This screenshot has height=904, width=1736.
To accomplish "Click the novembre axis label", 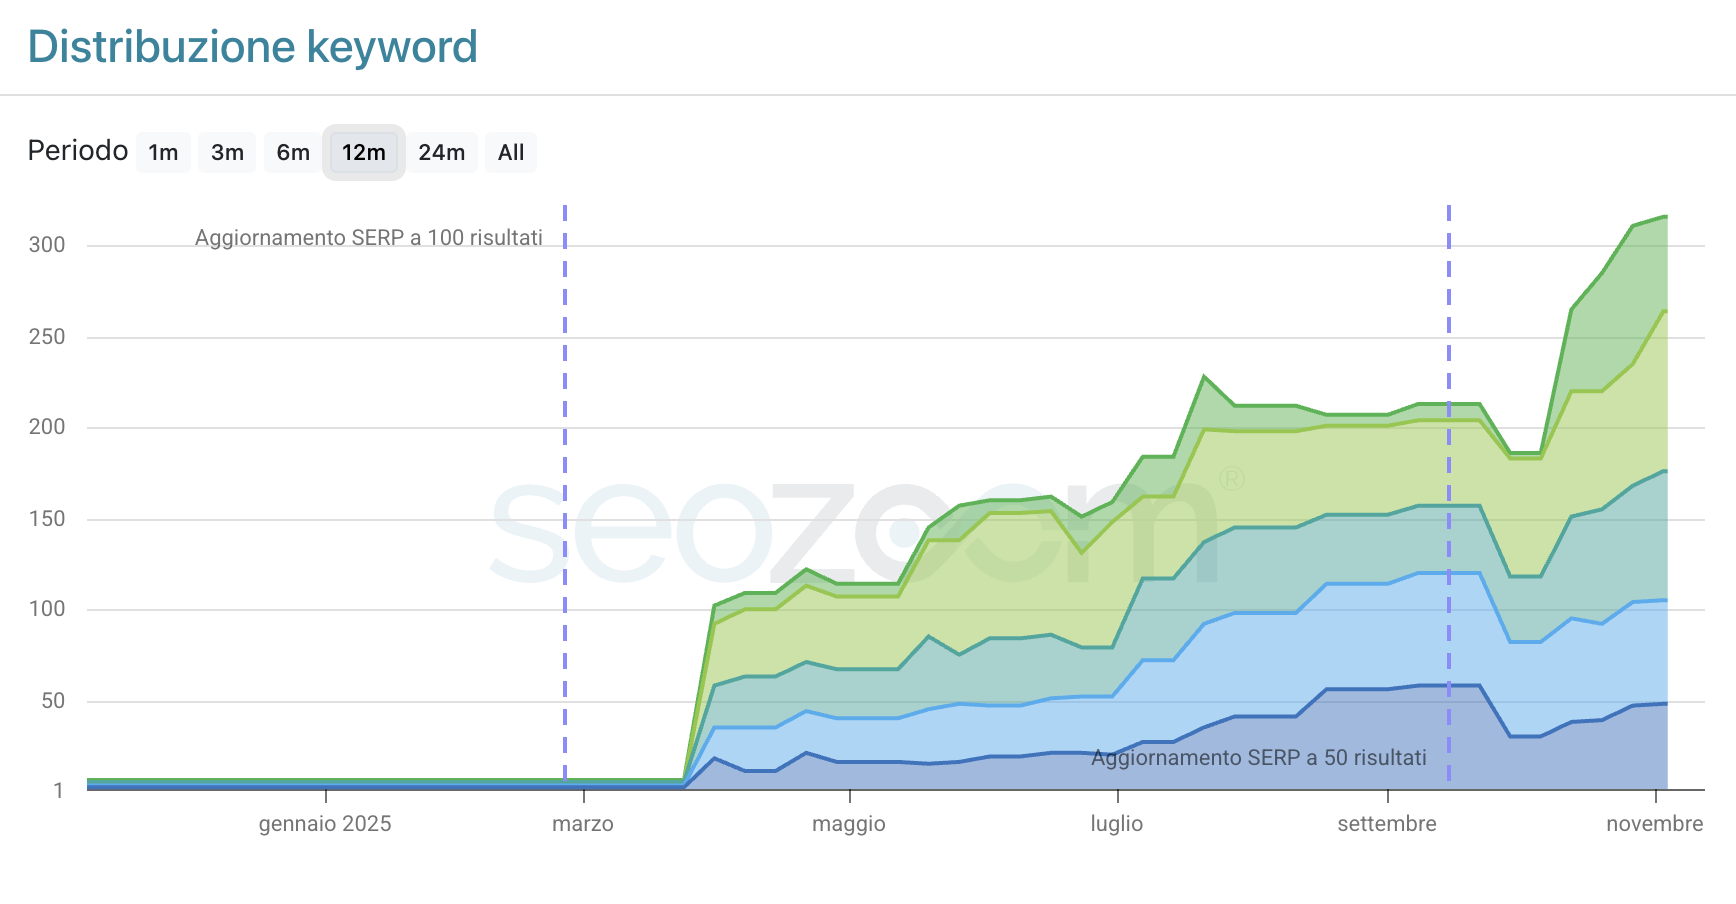I will 1655,824.
